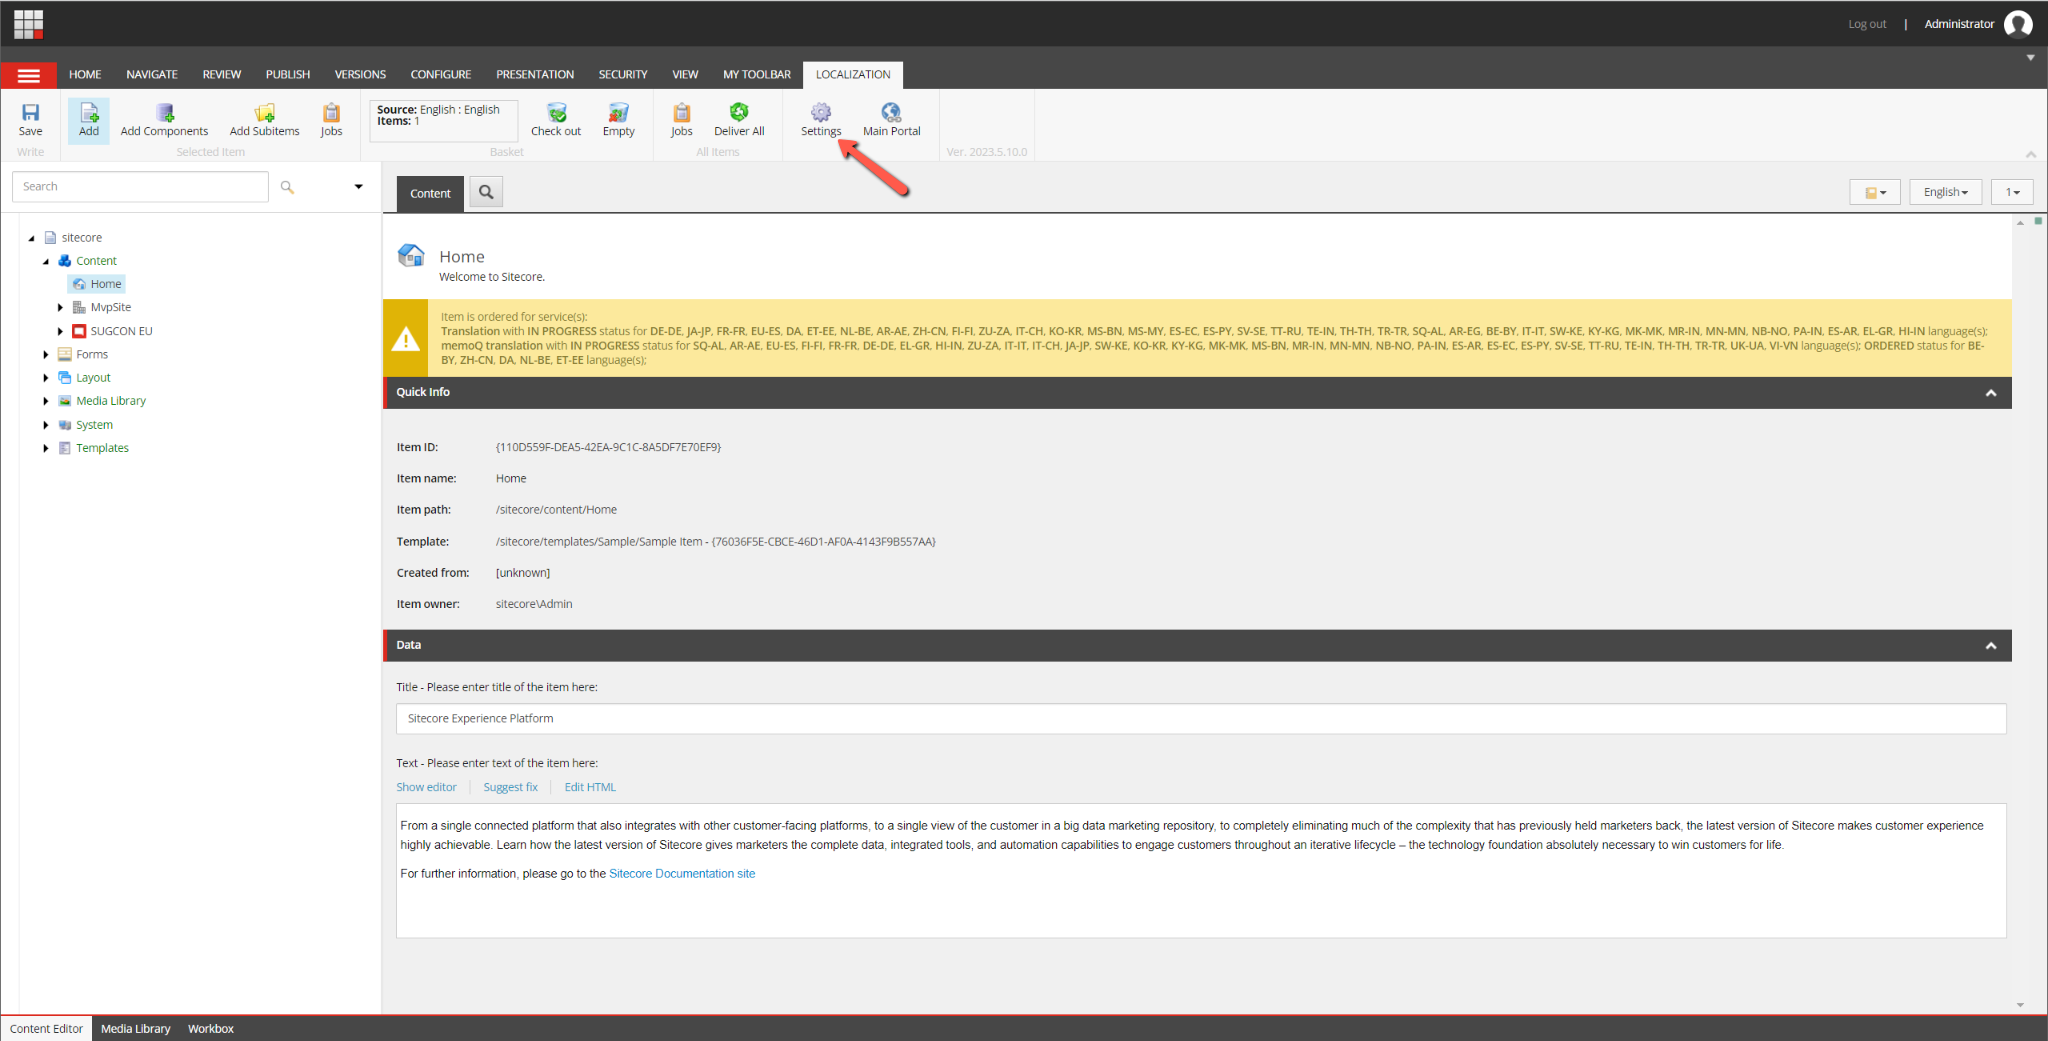Click Log out link
The image size is (2048, 1041).
tap(1867, 24)
